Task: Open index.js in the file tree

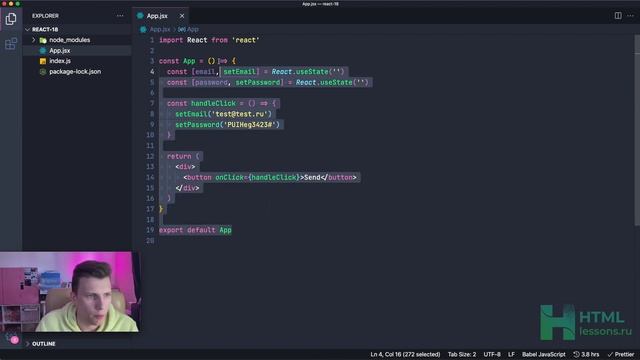Action: [60, 61]
